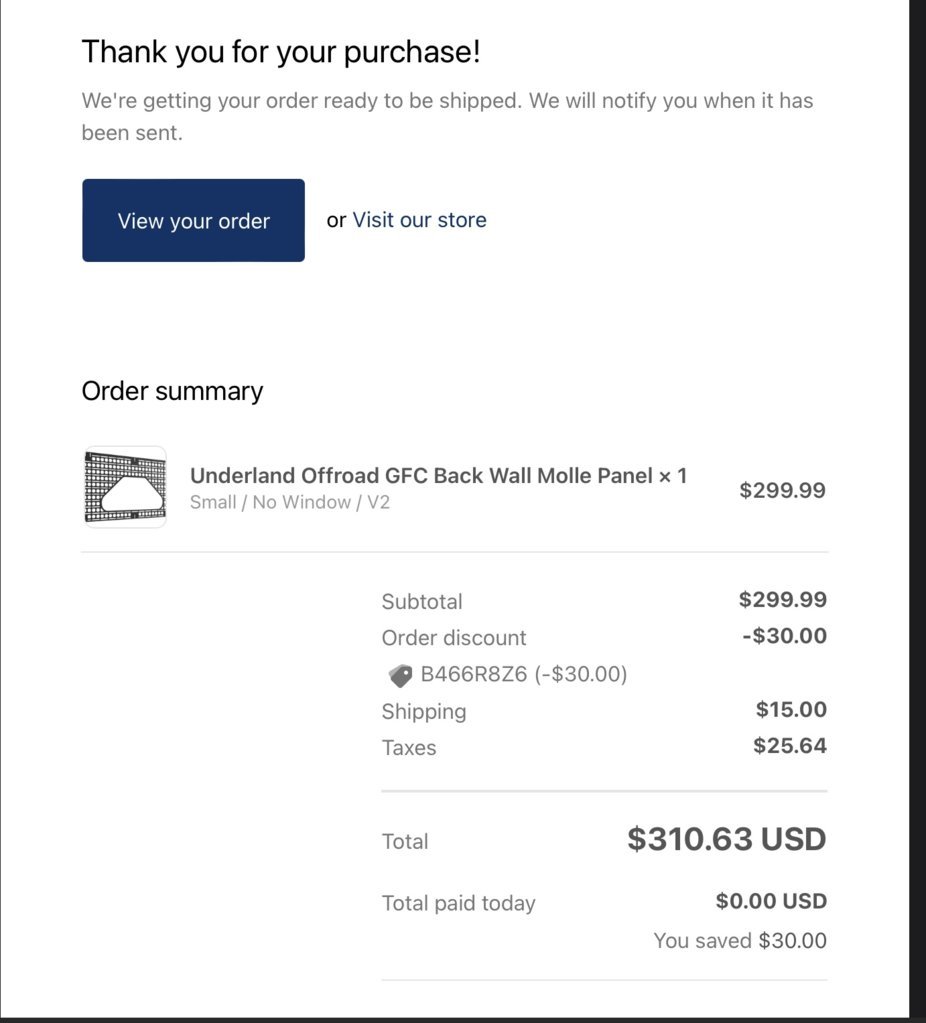The width and height of the screenshot is (926, 1023).
Task: Click the Total paid today label
Action: click(459, 904)
